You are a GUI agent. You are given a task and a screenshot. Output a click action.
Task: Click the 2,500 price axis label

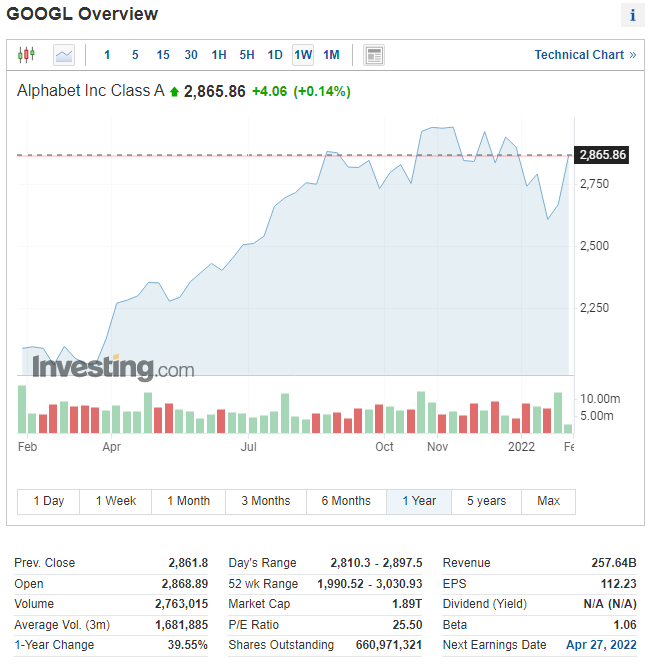pyautogui.click(x=594, y=246)
